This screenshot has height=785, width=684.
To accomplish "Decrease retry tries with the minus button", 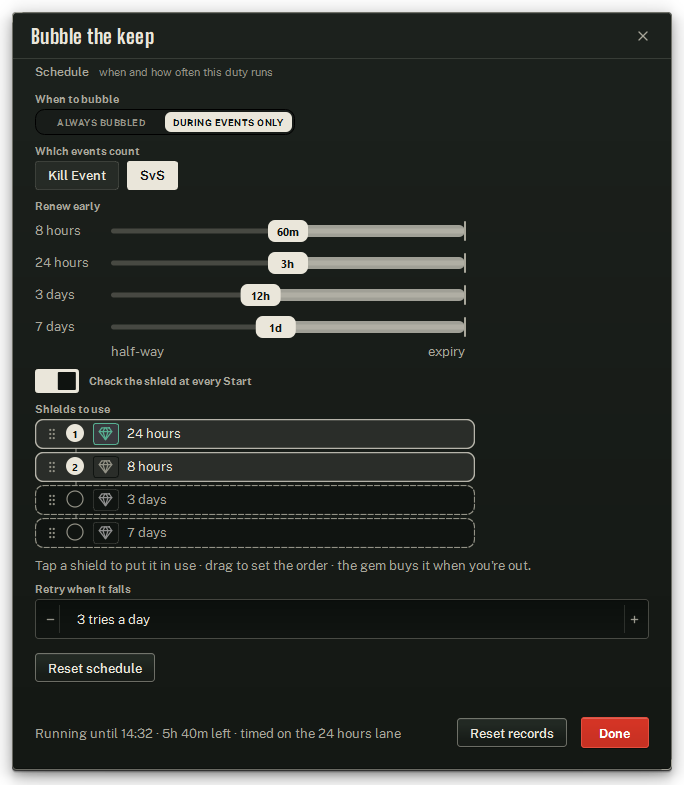I will pos(50,619).
